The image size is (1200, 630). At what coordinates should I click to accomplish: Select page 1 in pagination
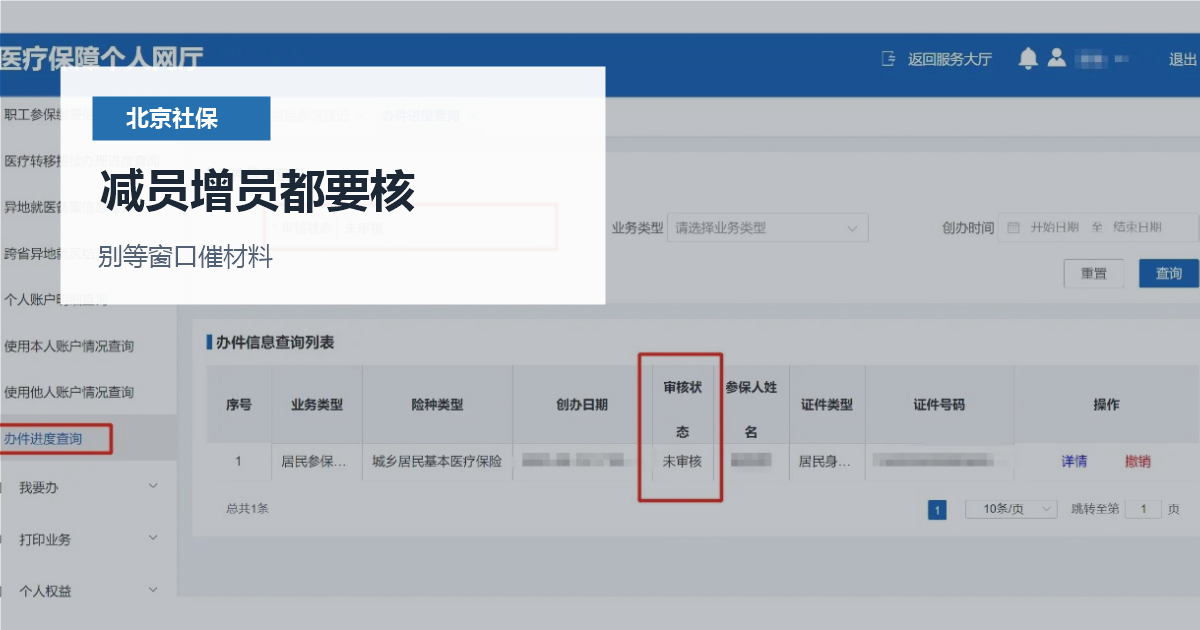(x=937, y=510)
